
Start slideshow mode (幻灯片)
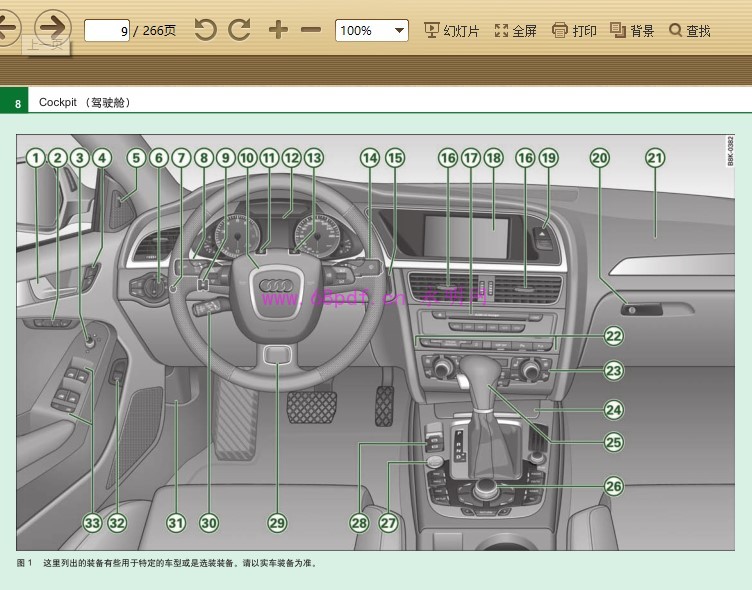pyautogui.click(x=452, y=30)
